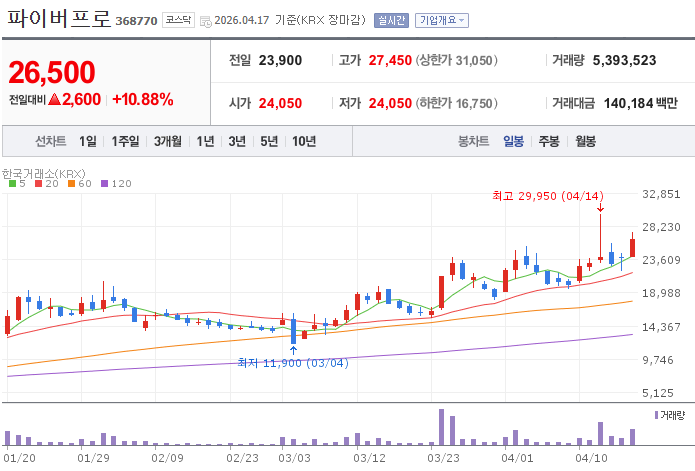Select the 일봉 daily candle tab
Image resolution: width=695 pixels, height=471 pixels.
coord(513,141)
